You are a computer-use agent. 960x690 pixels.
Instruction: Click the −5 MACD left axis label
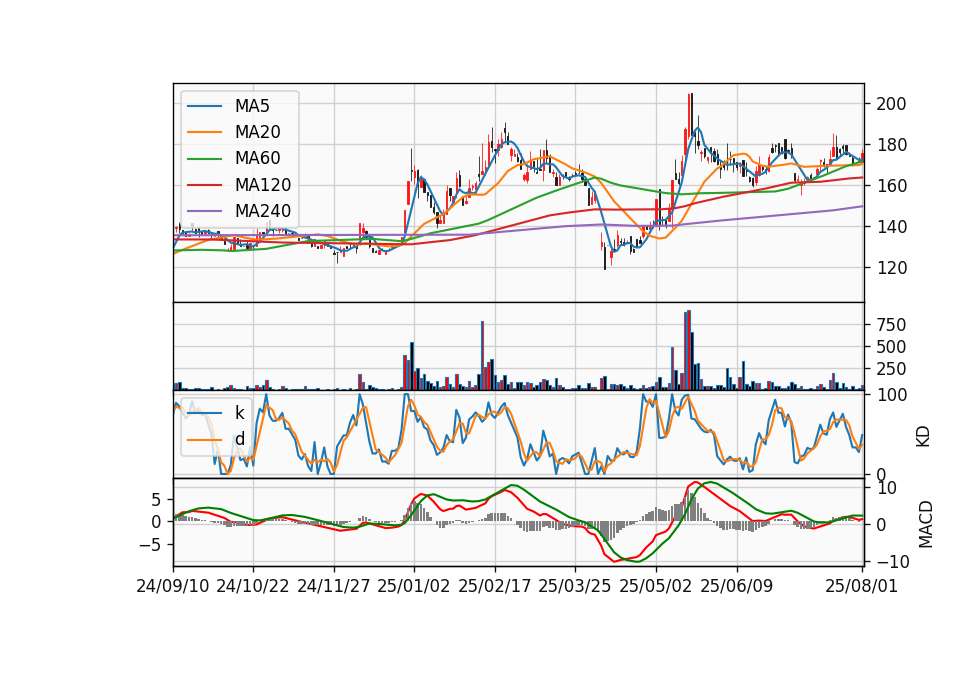[x=151, y=544]
